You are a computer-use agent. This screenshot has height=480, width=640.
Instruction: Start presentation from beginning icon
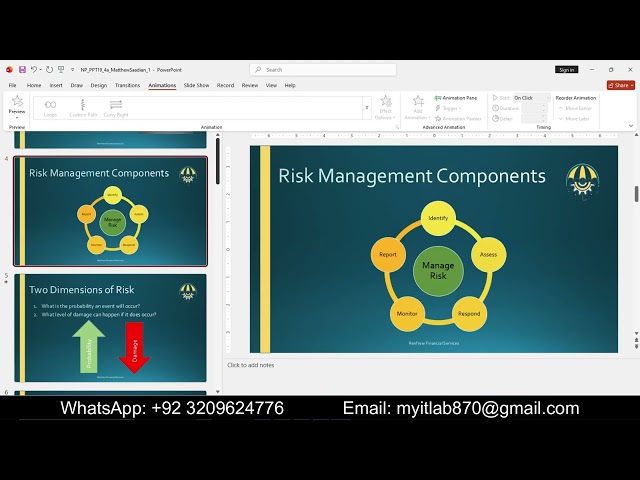pyautogui.click(x=61, y=70)
